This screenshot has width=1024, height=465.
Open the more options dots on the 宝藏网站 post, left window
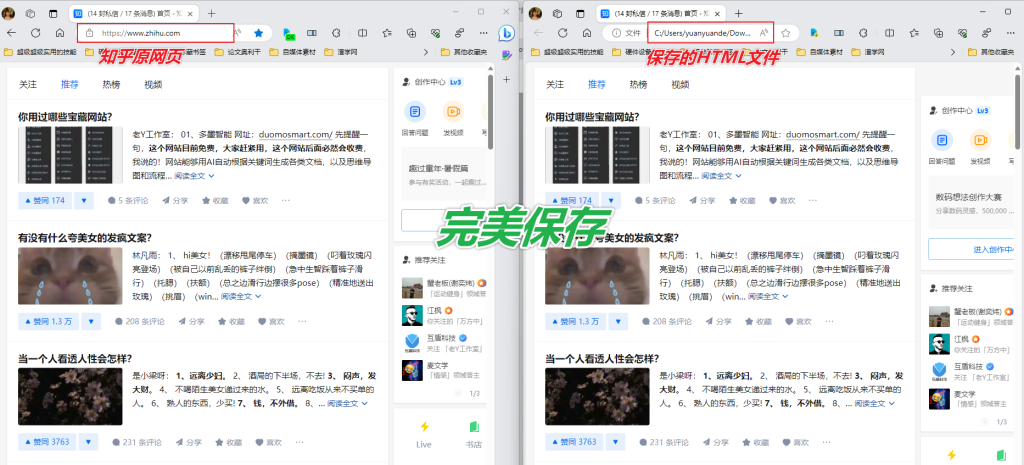pyautogui.click(x=285, y=200)
